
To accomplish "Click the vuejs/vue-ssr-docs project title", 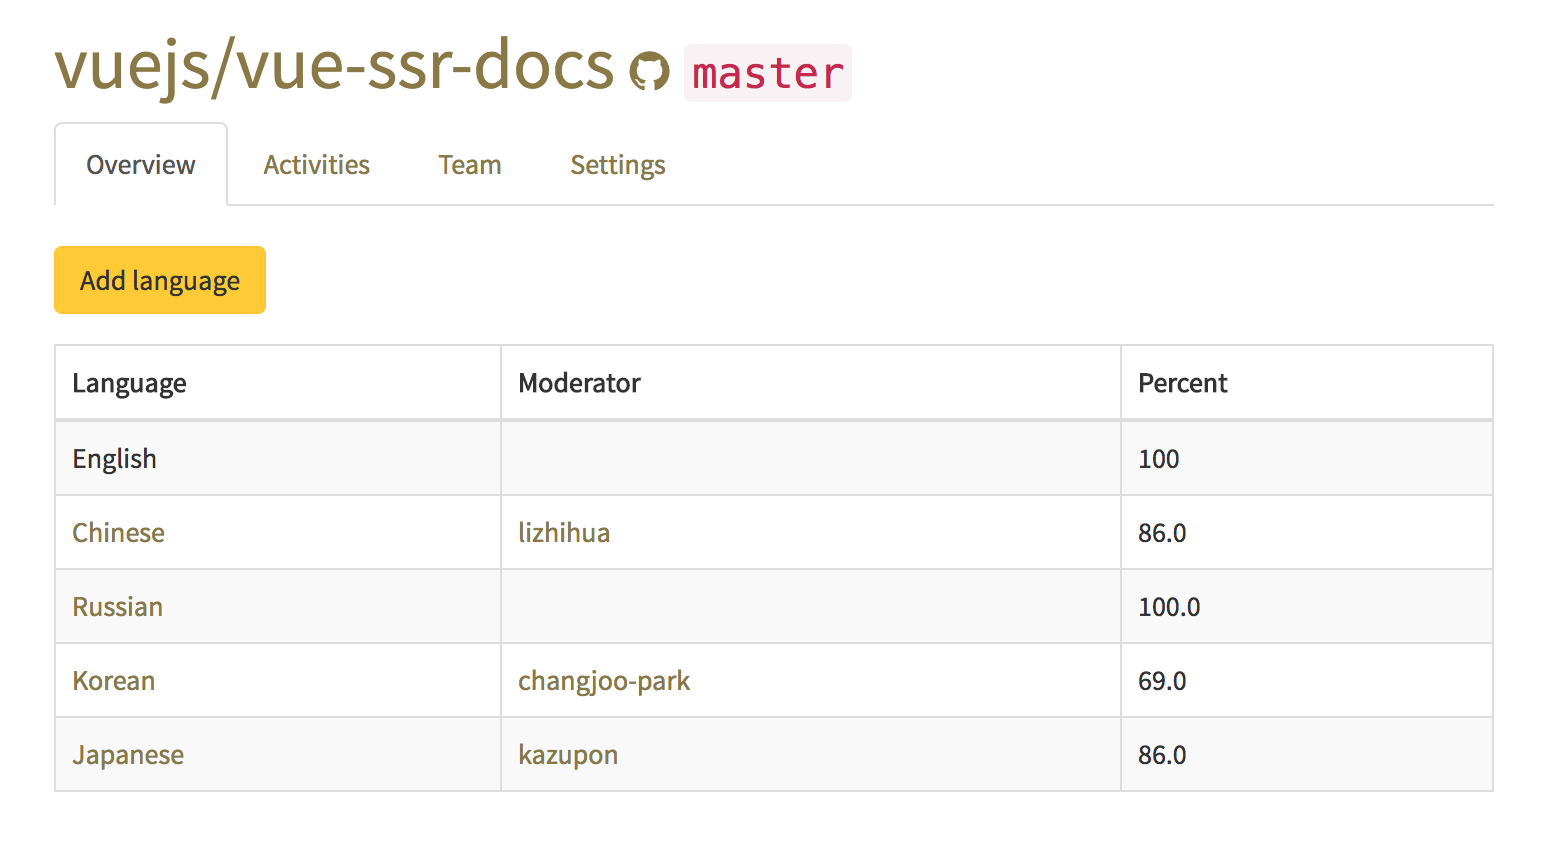I will point(334,66).
